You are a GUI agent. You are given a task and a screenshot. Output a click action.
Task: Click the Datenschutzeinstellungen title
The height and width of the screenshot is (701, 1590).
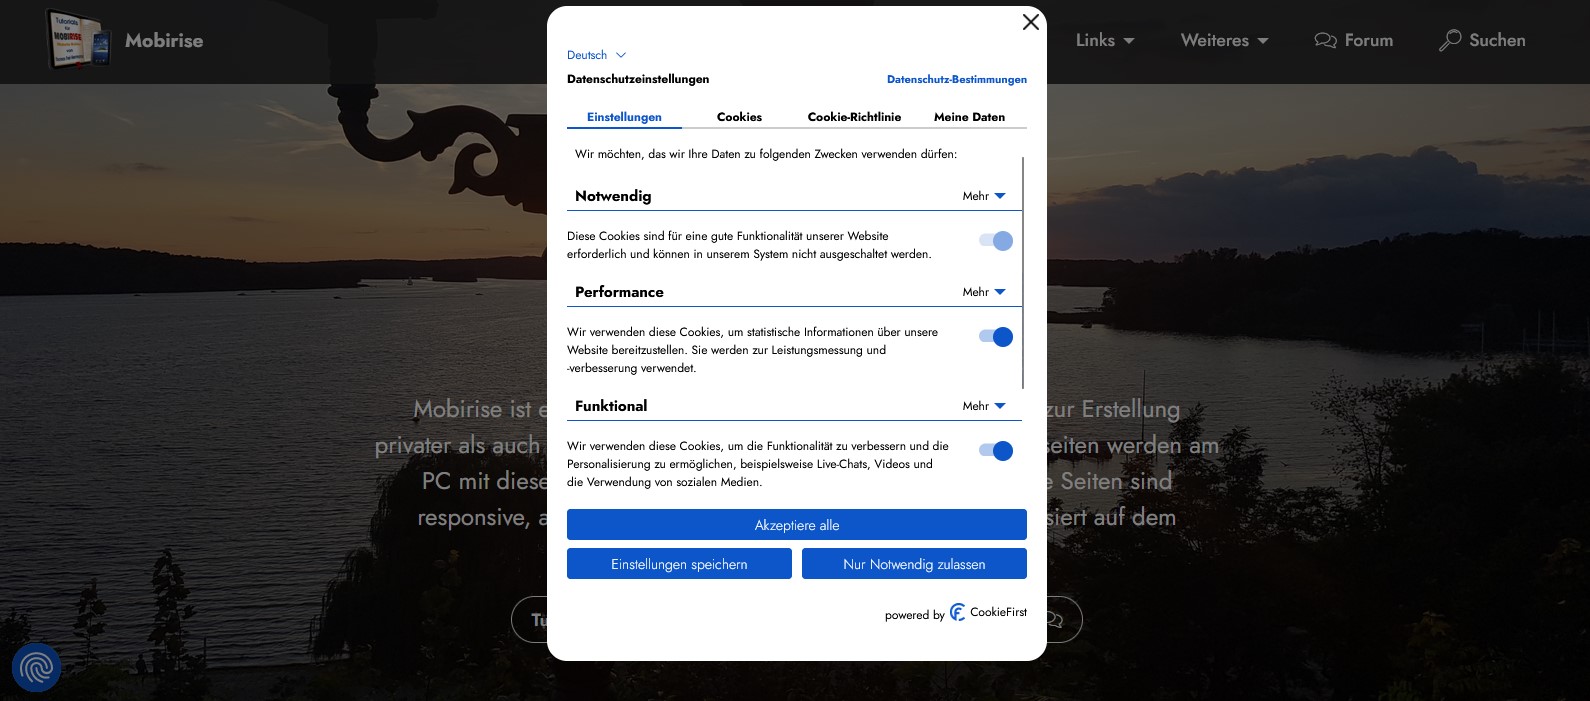click(638, 79)
